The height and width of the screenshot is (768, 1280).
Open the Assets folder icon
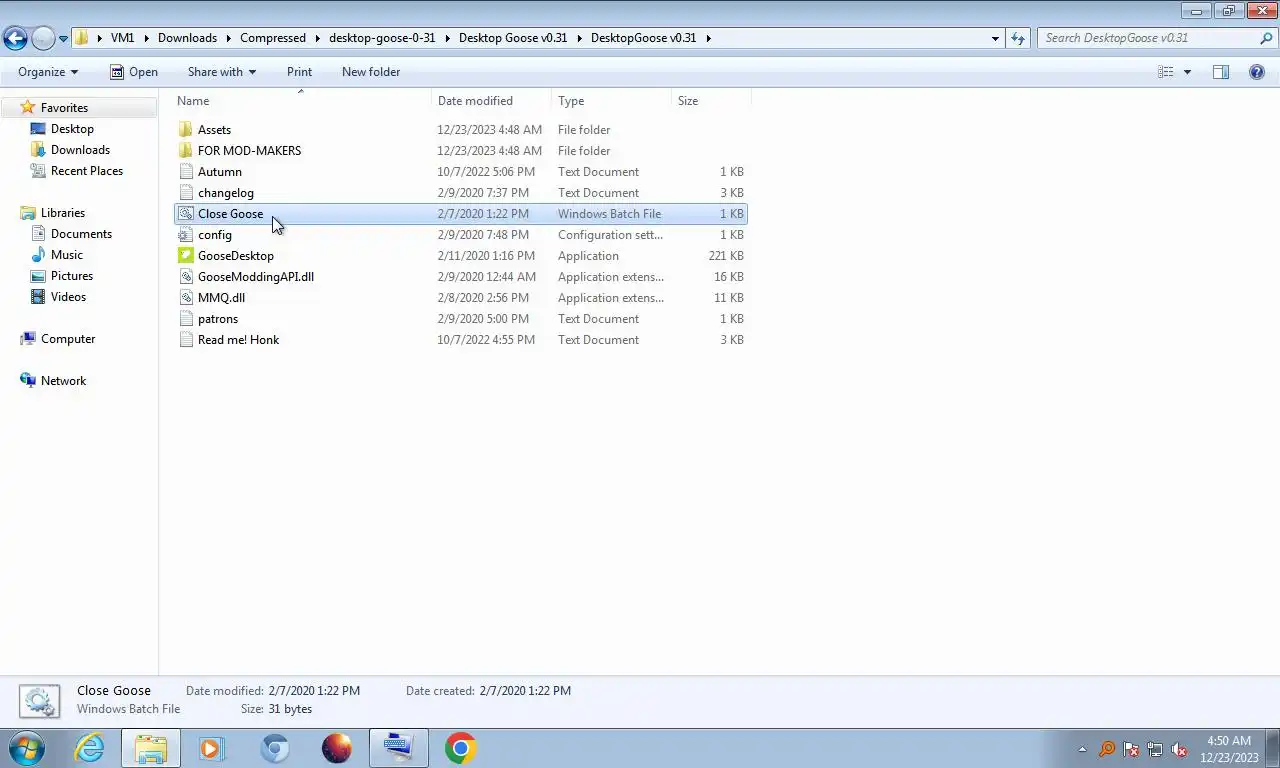[x=185, y=130]
